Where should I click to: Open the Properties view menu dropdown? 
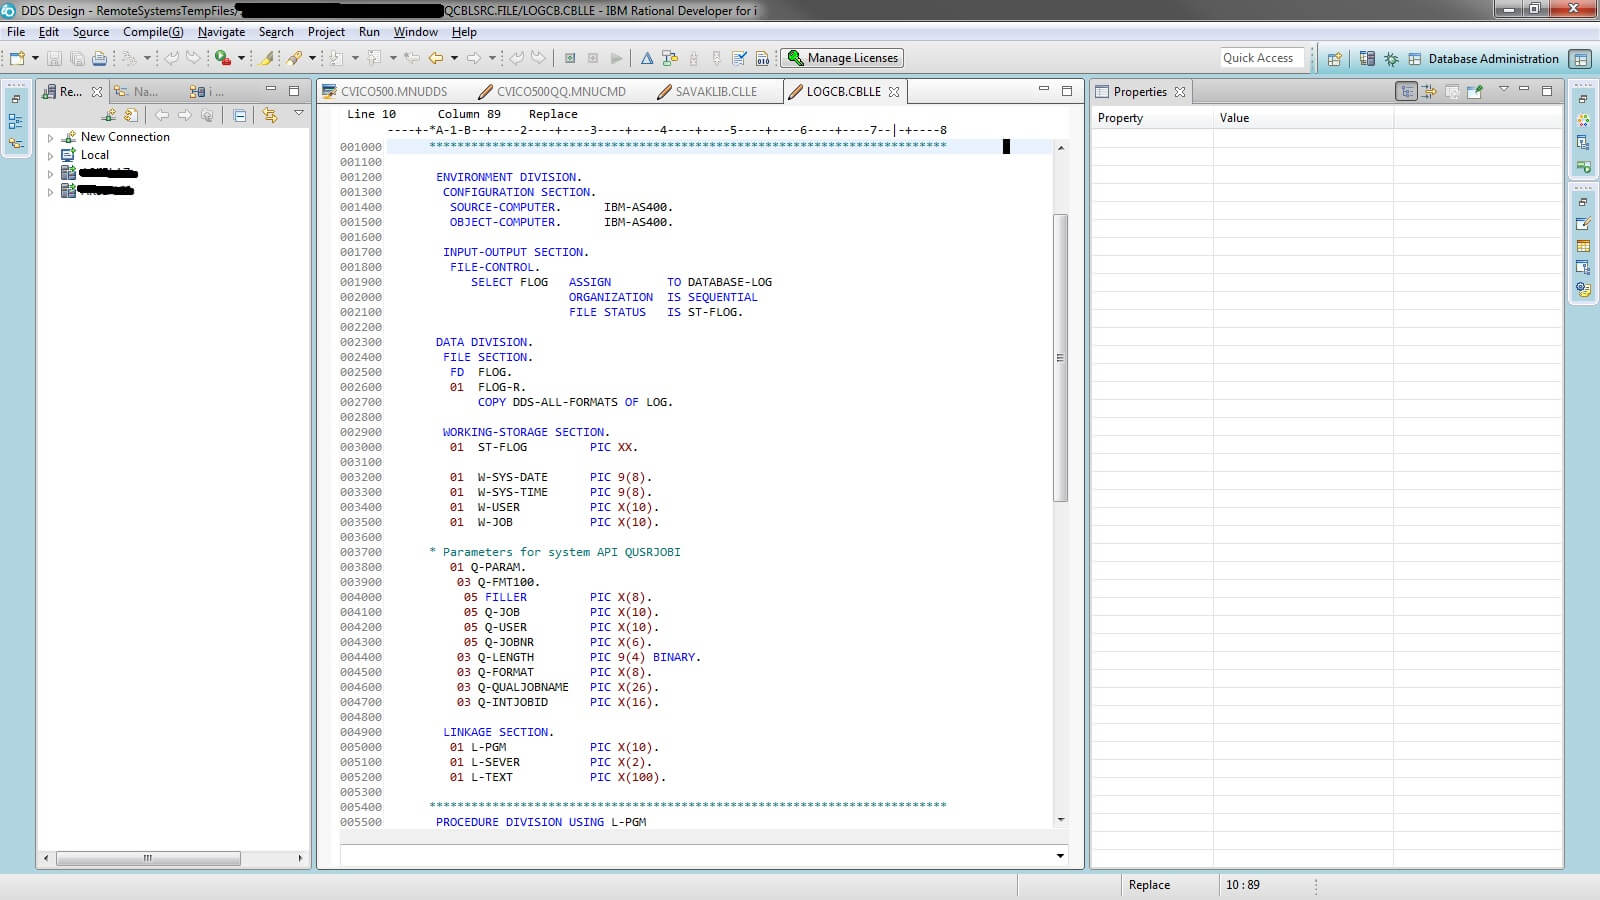point(1502,90)
